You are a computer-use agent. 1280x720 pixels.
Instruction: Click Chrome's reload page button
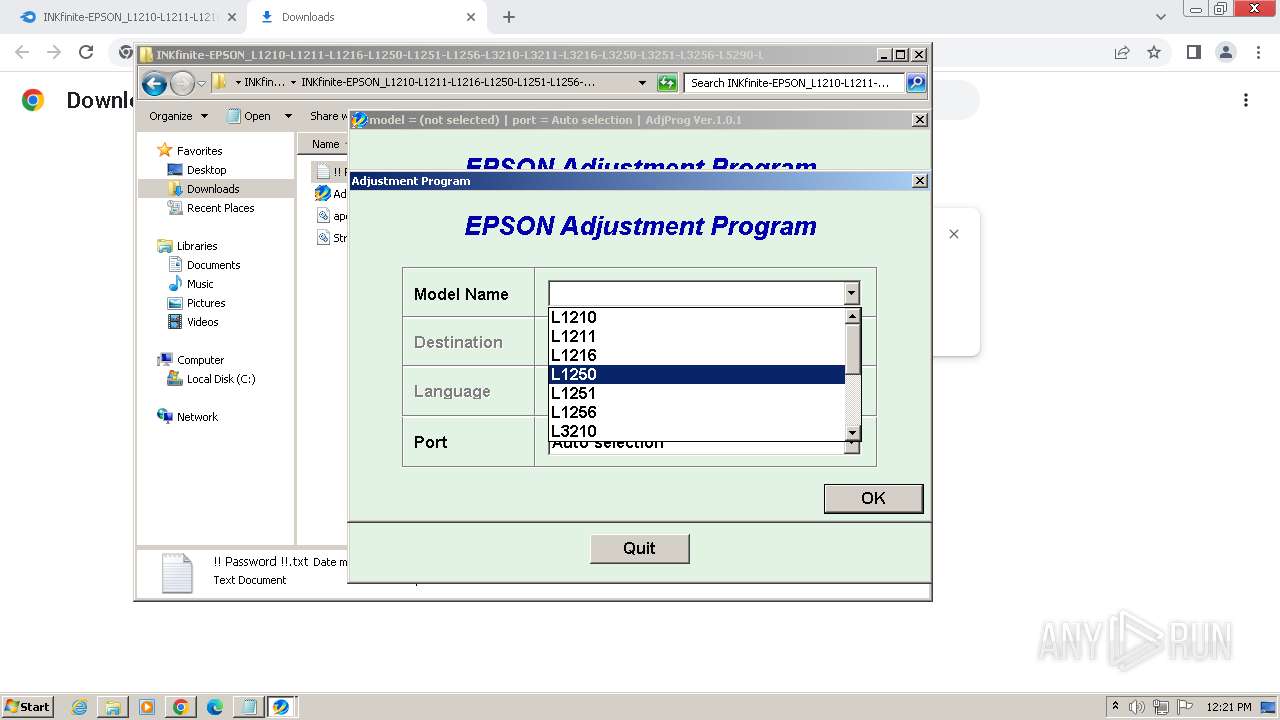(86, 52)
